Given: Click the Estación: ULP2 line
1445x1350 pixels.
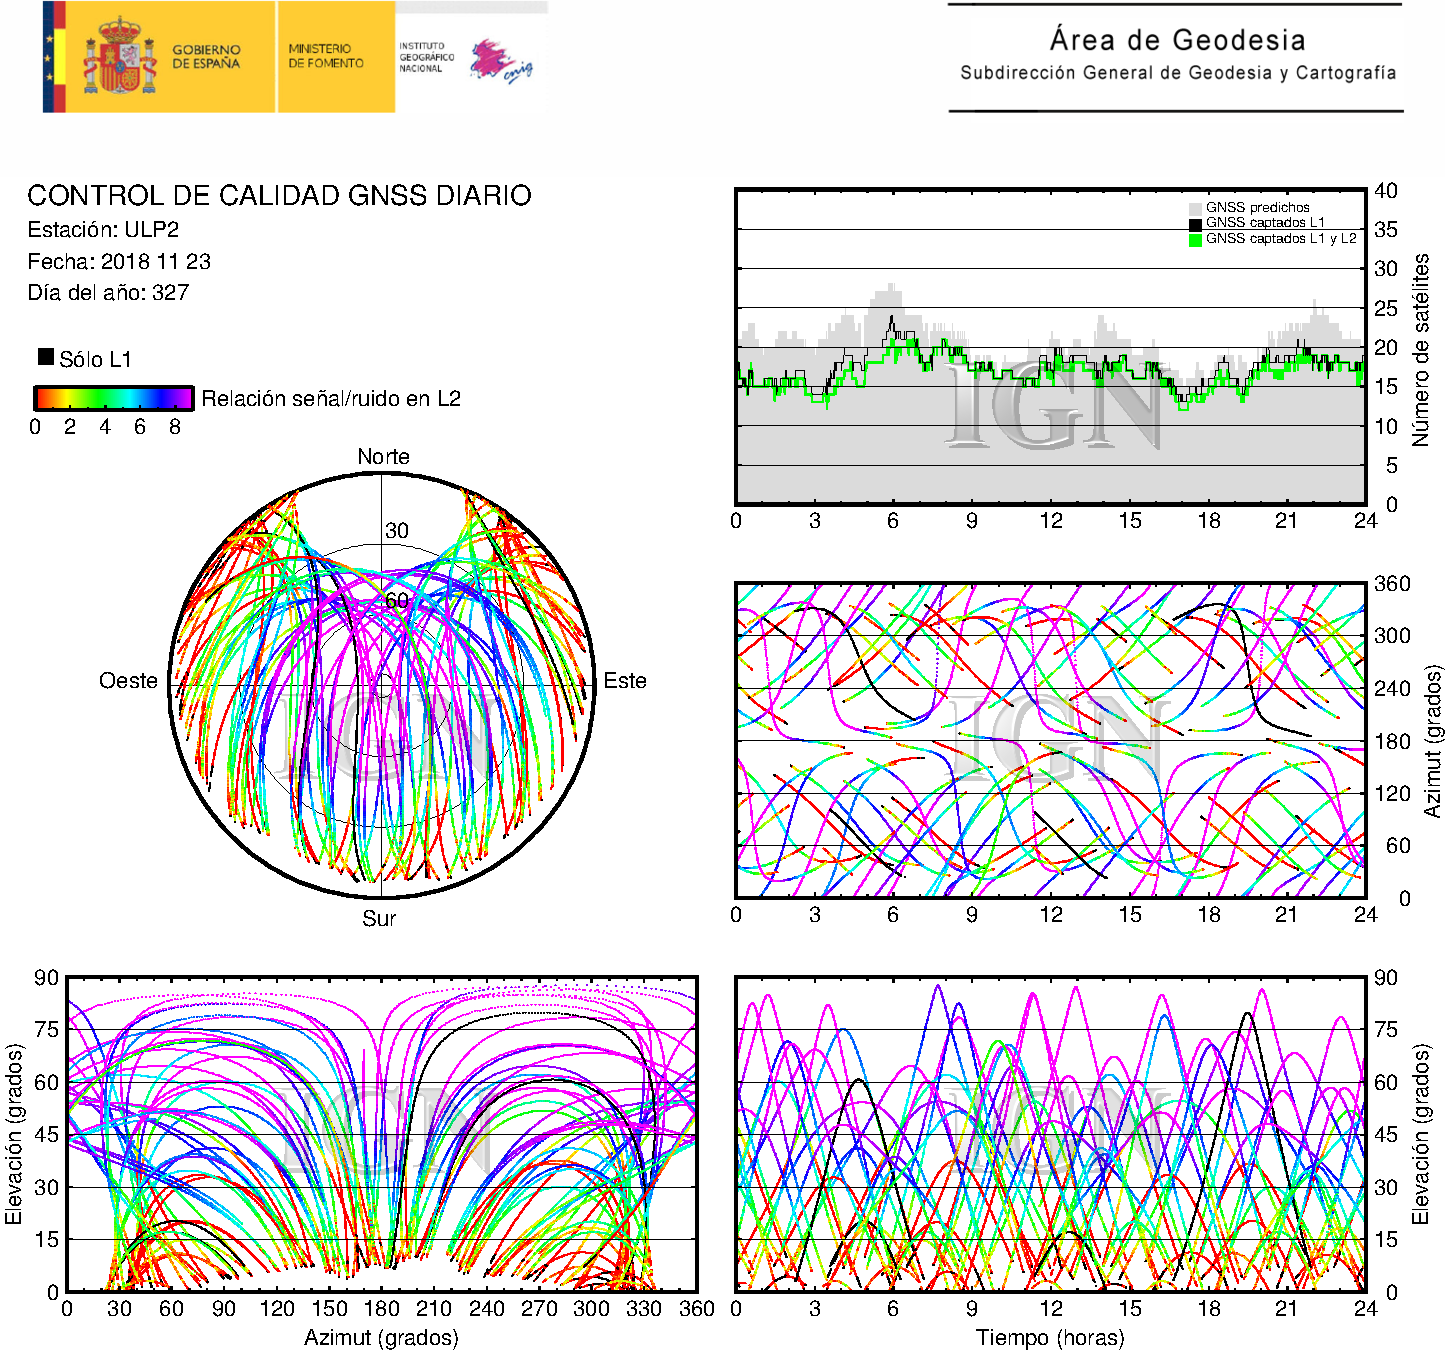Looking at the screenshot, I should click(x=103, y=230).
